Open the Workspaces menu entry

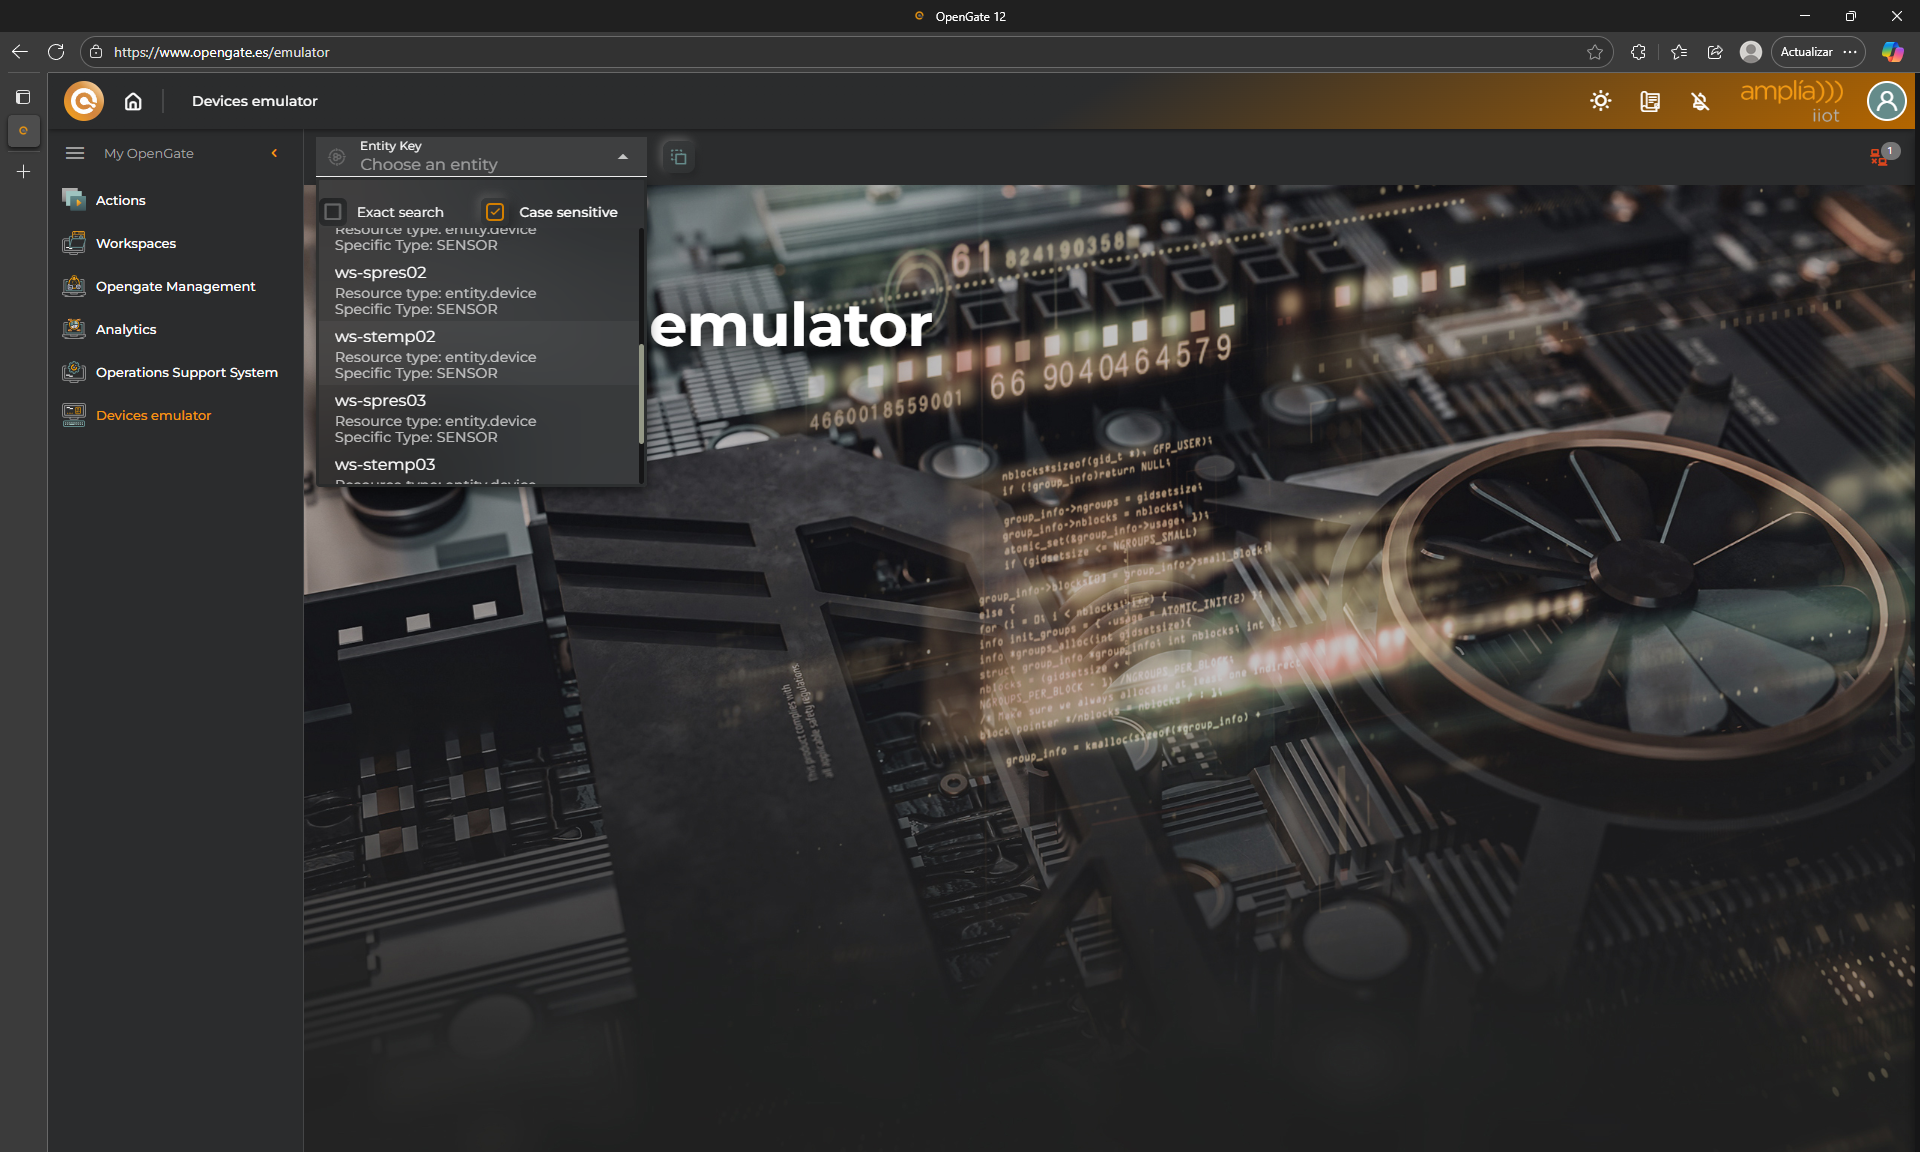point(136,243)
